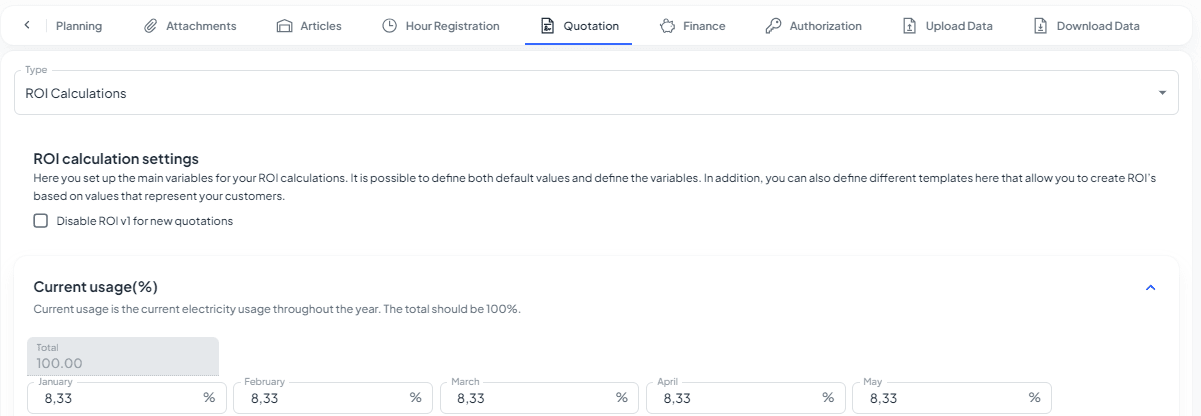This screenshot has height=416, width=1201.
Task: Open the Type dropdown showing ROI Calculations
Action: click(x=596, y=93)
